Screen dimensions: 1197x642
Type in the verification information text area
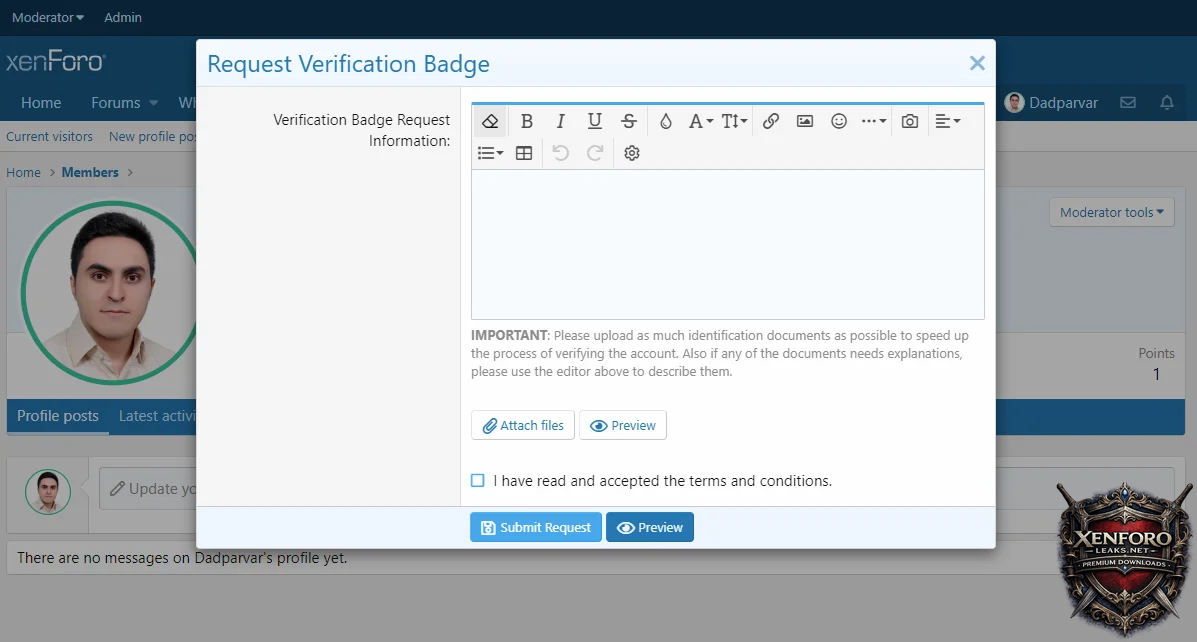(727, 244)
